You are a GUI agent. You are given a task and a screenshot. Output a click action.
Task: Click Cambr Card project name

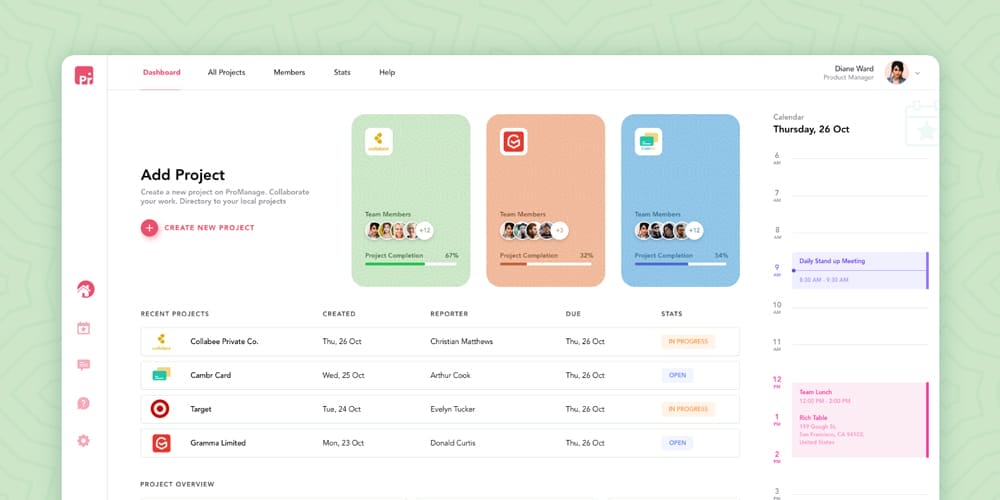(210, 376)
